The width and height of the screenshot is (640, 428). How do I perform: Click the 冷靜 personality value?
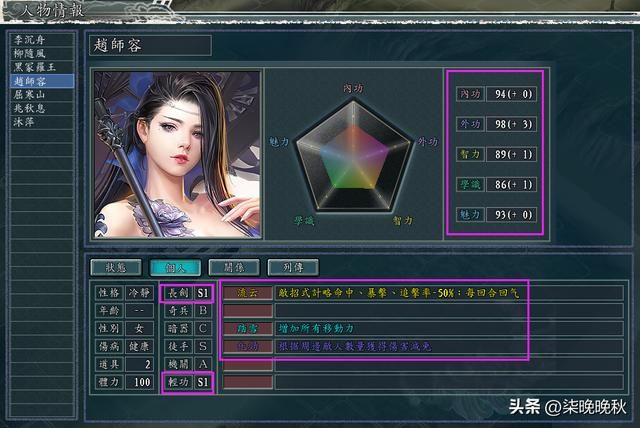click(x=139, y=293)
